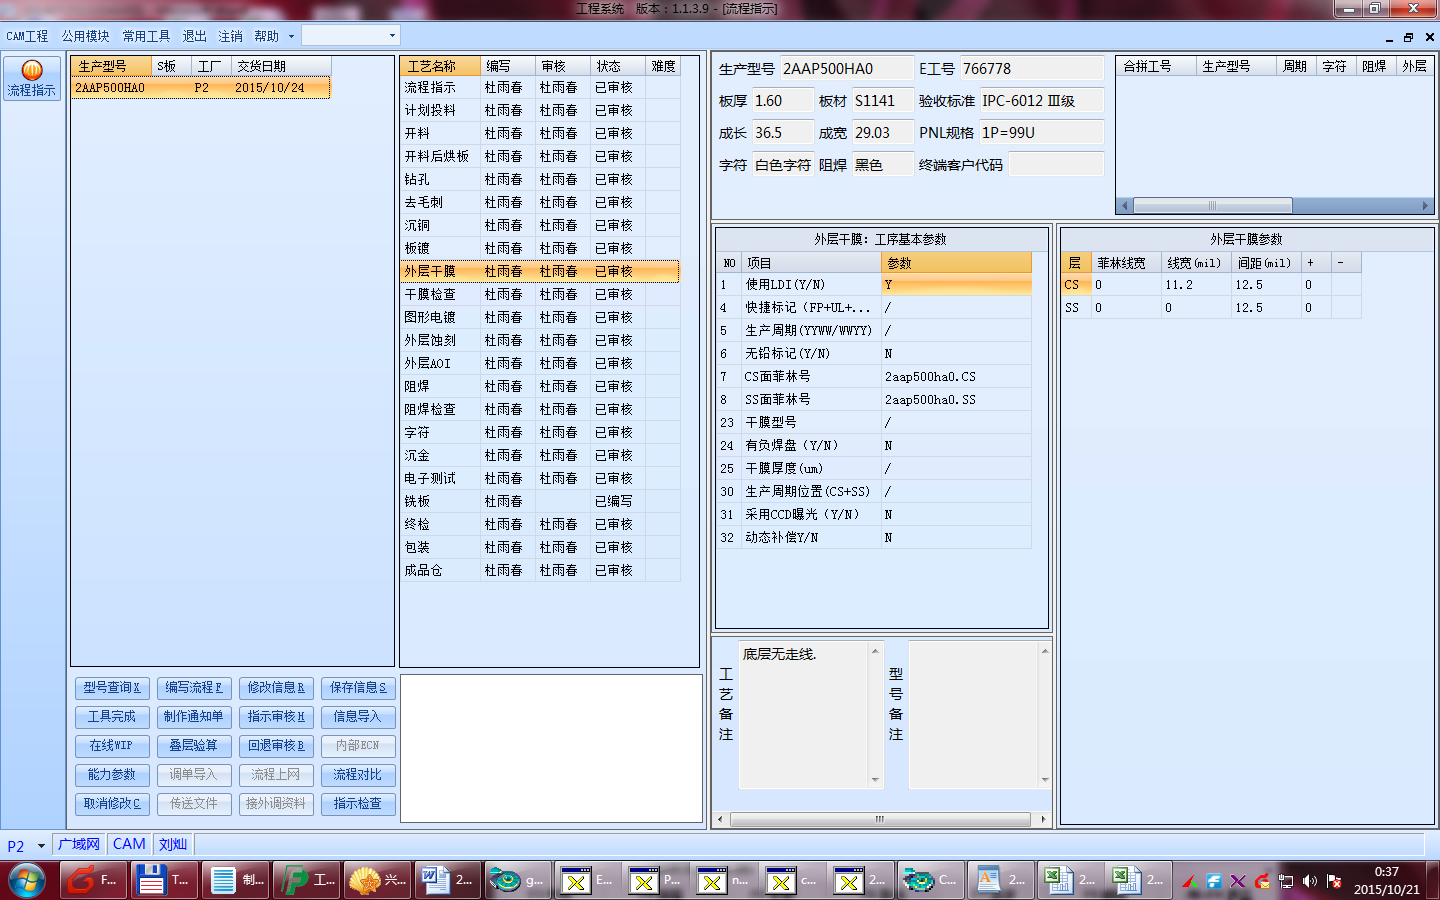Open the P... X-window taskbar item
Viewport: 1440px width, 900px height.
tap(655, 880)
